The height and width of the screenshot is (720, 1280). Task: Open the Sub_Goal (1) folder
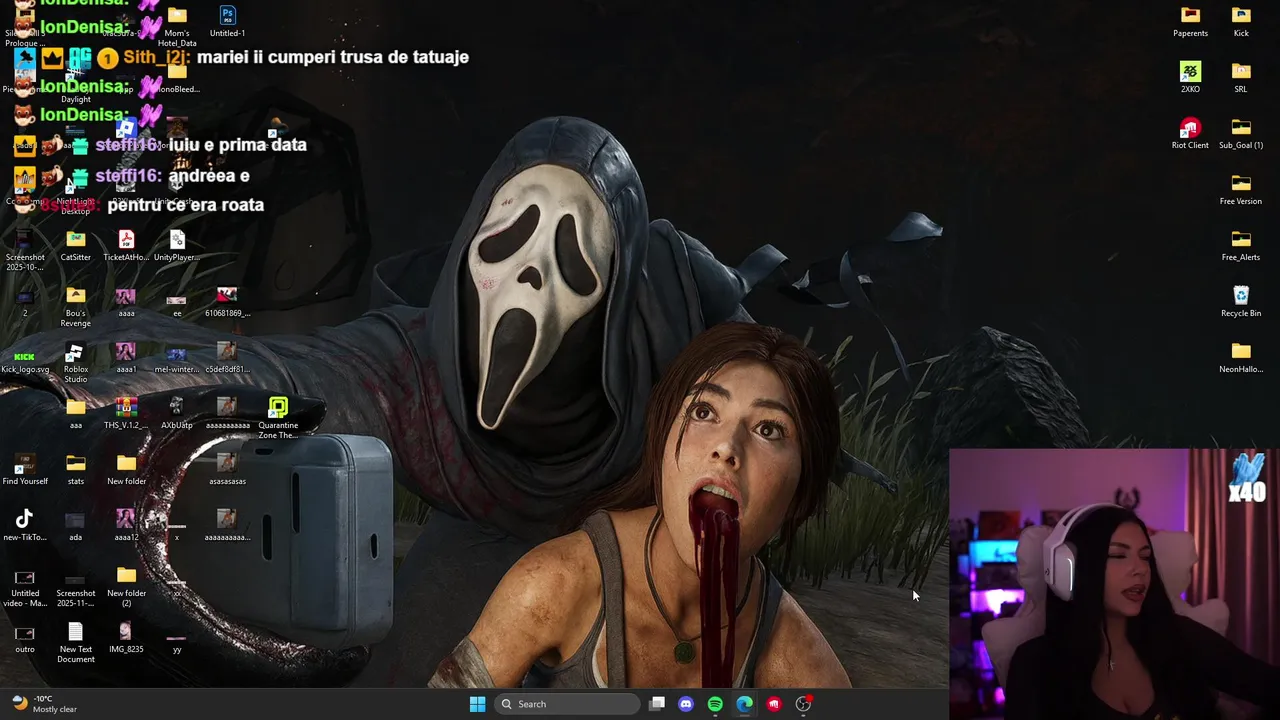[1241, 127]
